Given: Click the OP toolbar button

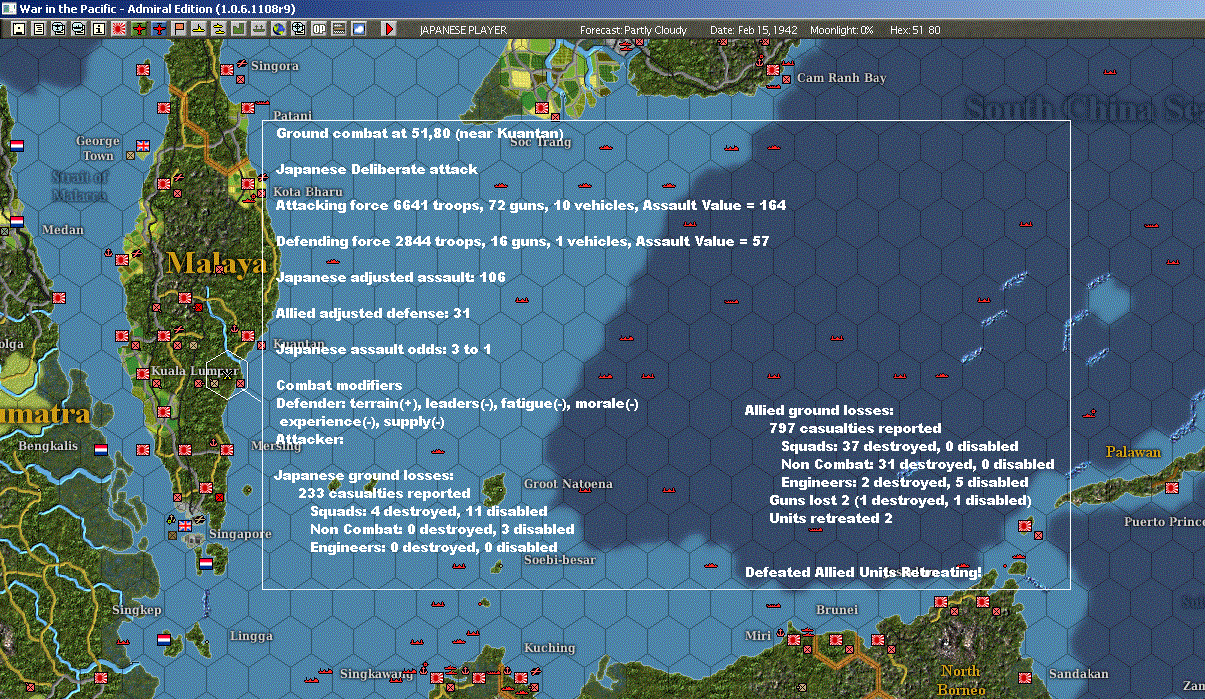Looking at the screenshot, I should click(x=318, y=29).
